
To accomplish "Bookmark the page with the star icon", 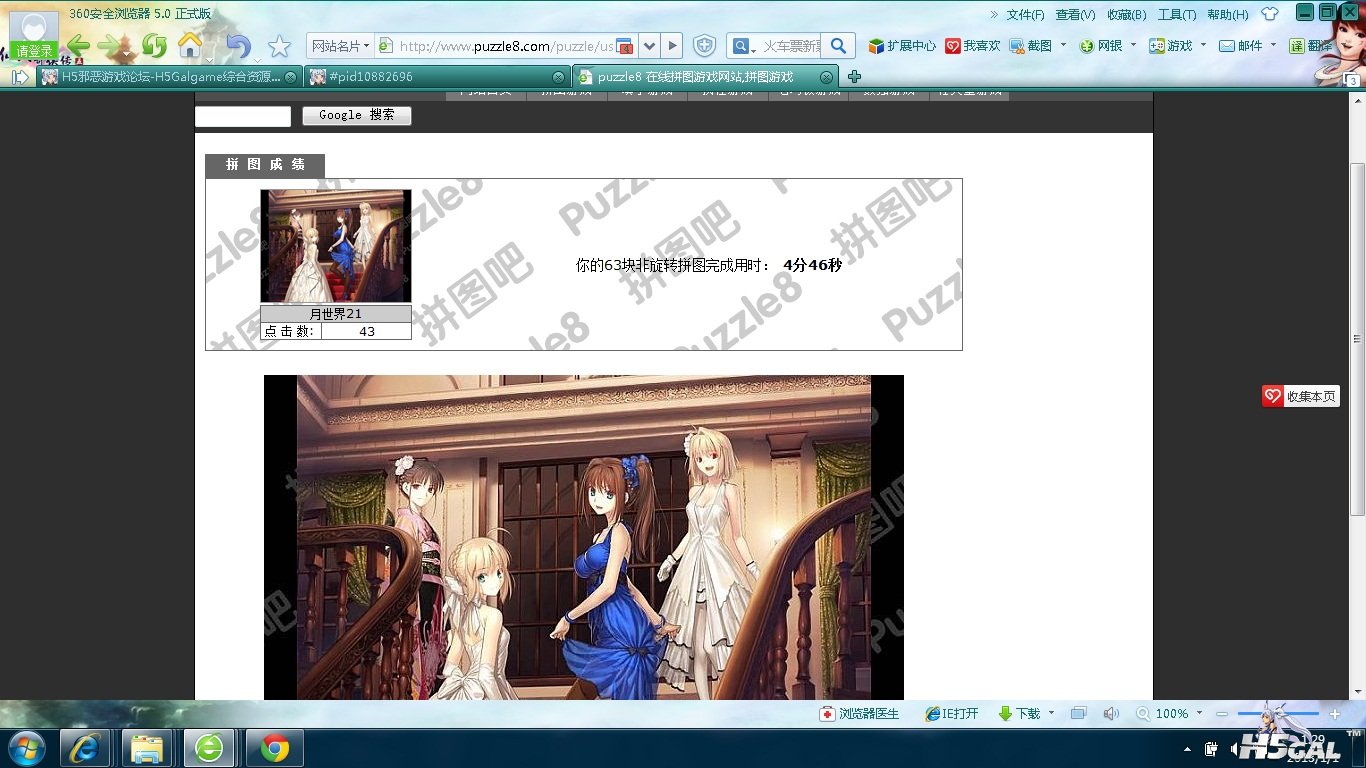I will (x=279, y=46).
